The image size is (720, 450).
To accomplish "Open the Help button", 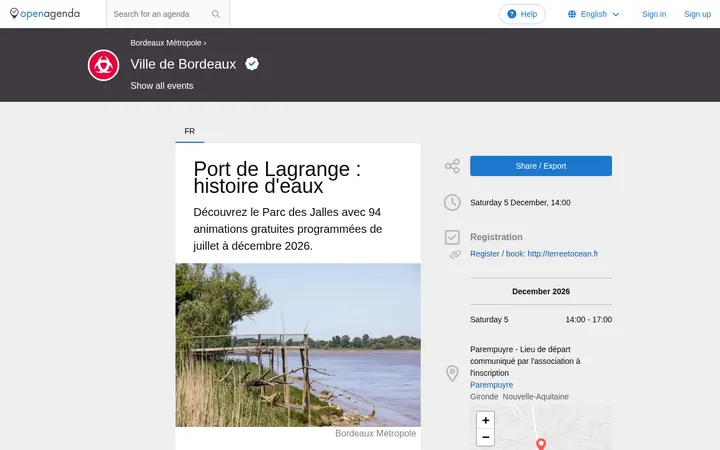I will (522, 14).
